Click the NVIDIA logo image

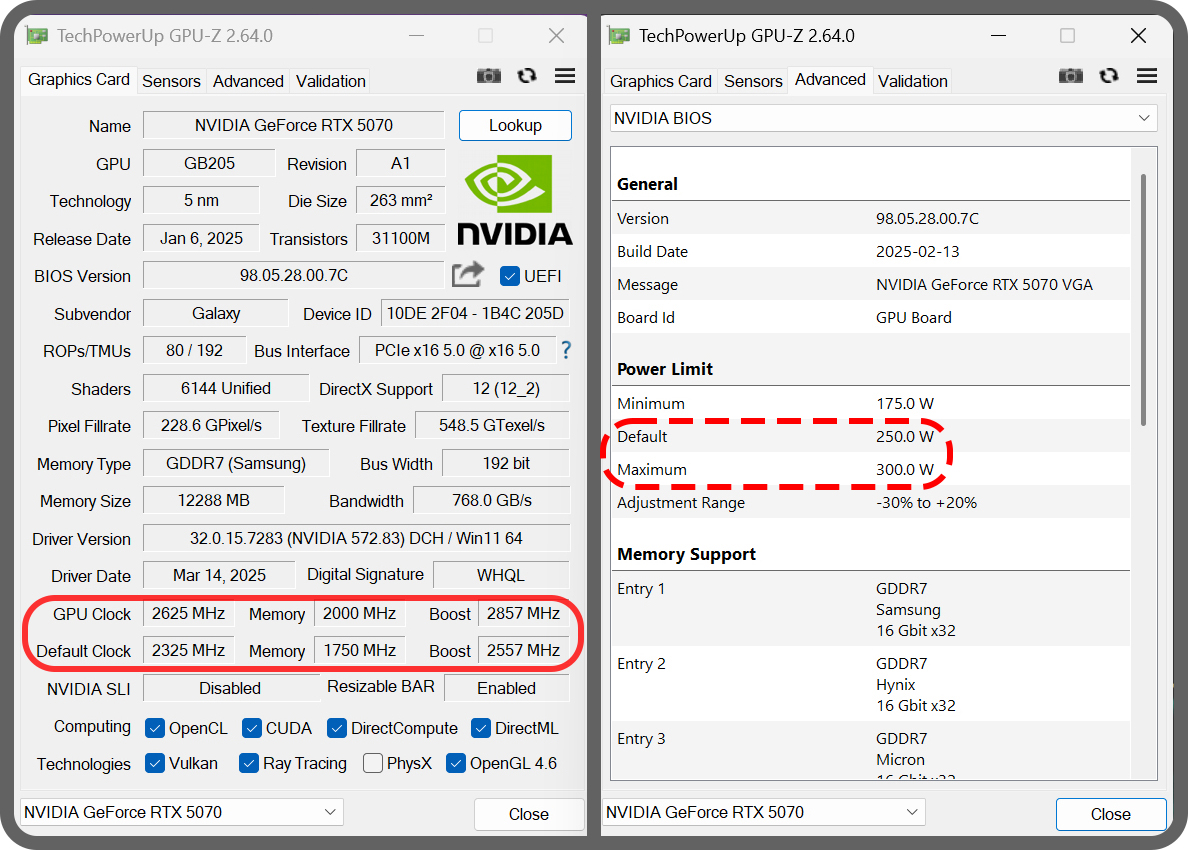514,201
